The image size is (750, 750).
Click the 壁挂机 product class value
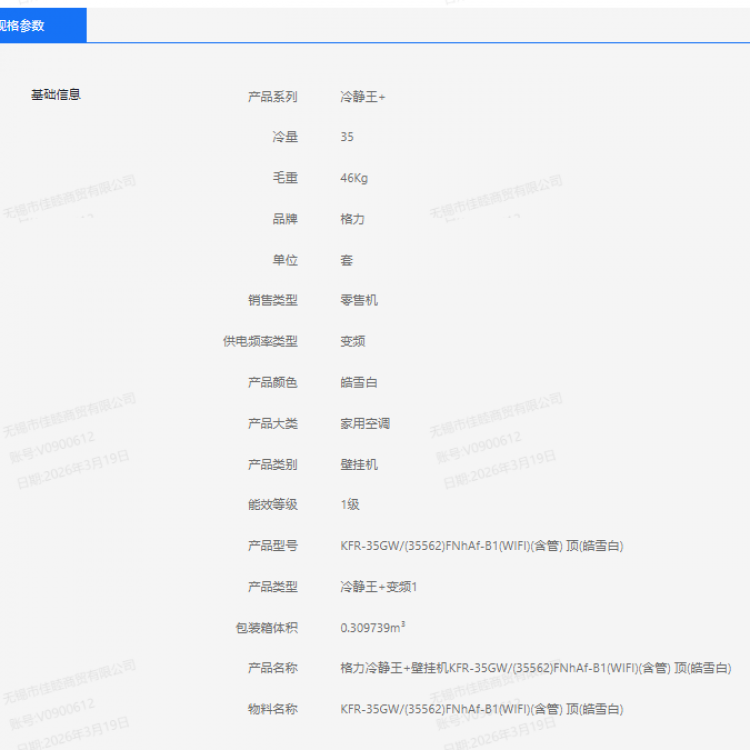point(359,464)
